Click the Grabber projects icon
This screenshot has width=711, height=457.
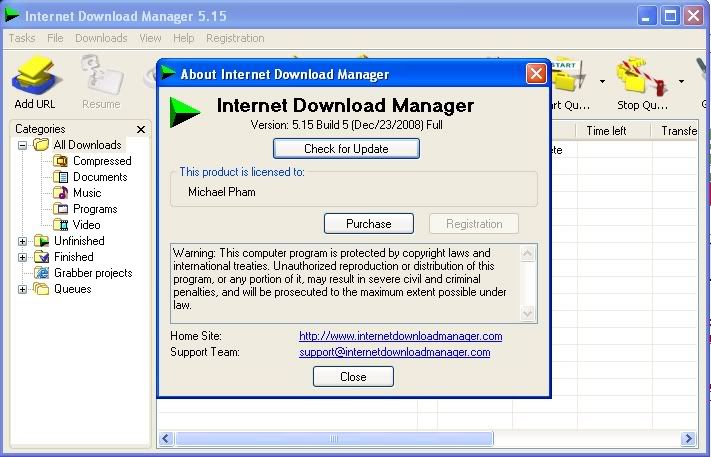[42, 273]
